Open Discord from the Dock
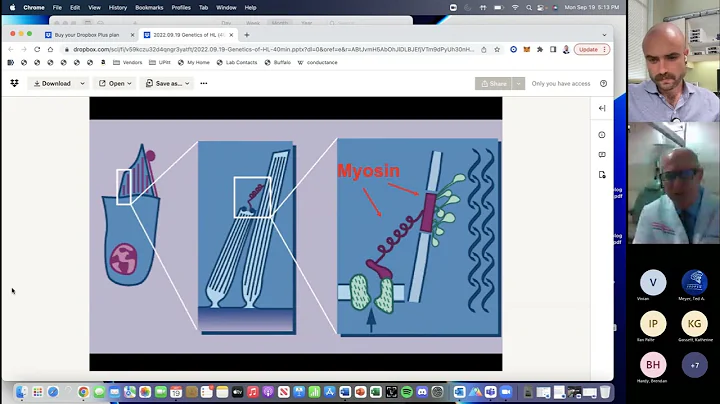This screenshot has width=720, height=404. (422, 392)
